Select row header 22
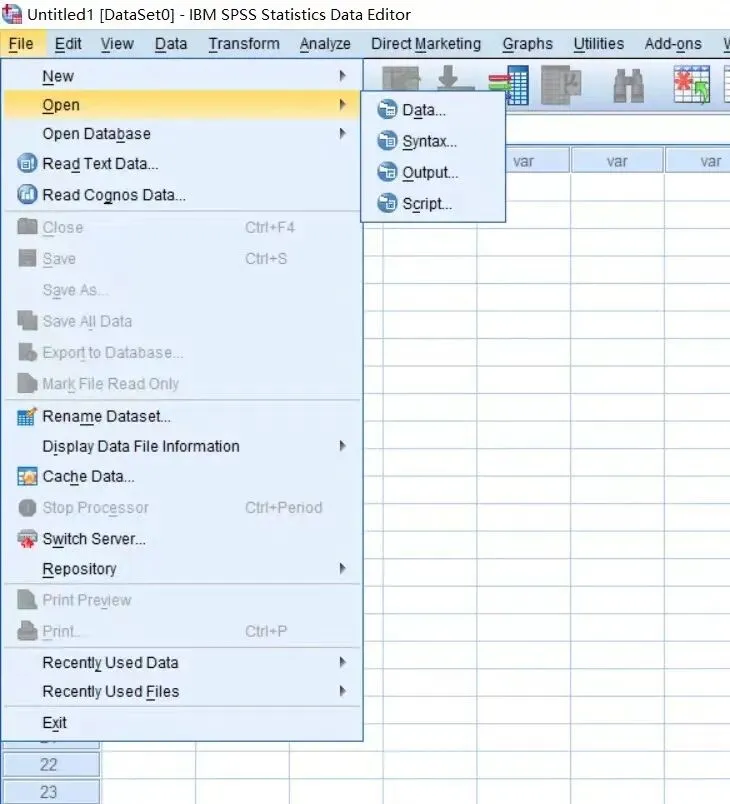Image resolution: width=730 pixels, height=804 pixels. [x=51, y=765]
